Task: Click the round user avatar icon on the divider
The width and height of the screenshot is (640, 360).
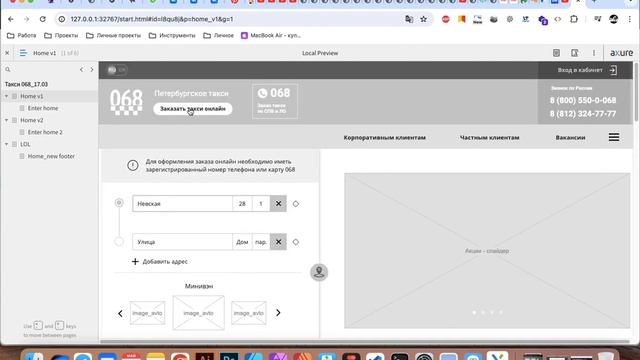Action: tap(319, 272)
